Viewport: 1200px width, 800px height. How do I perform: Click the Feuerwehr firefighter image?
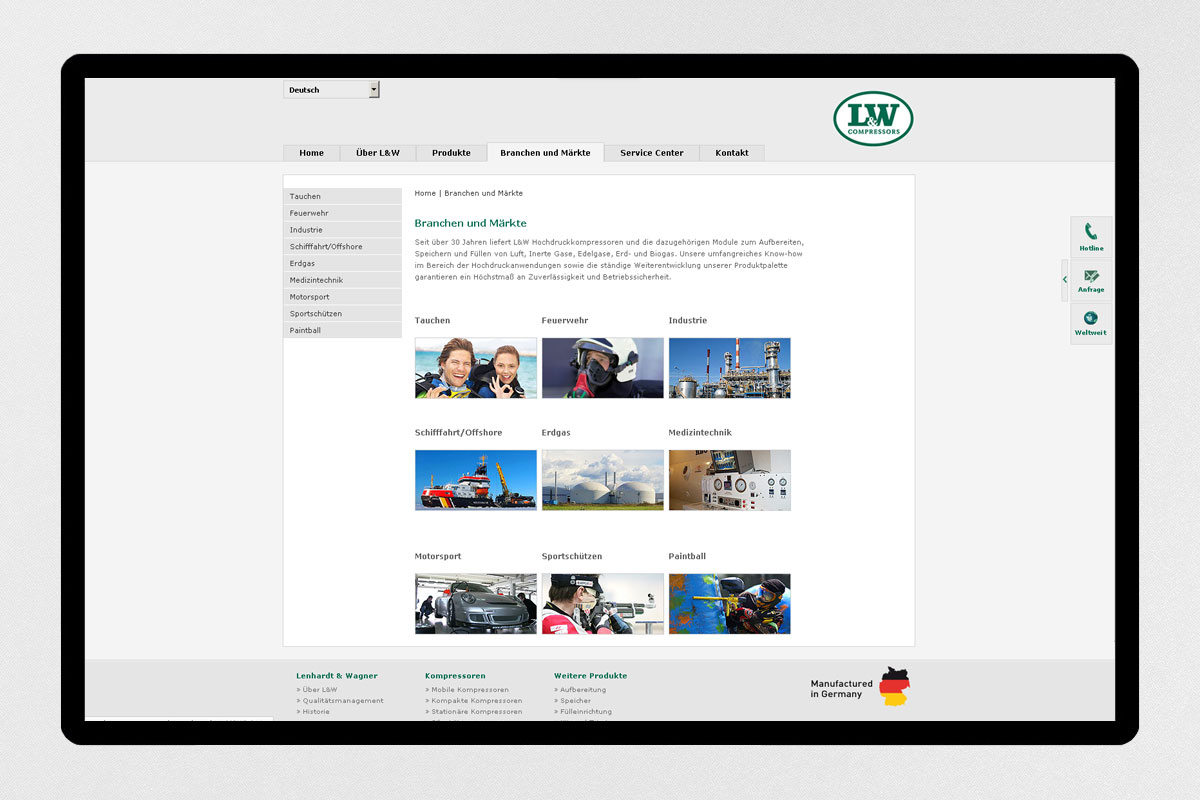602,368
